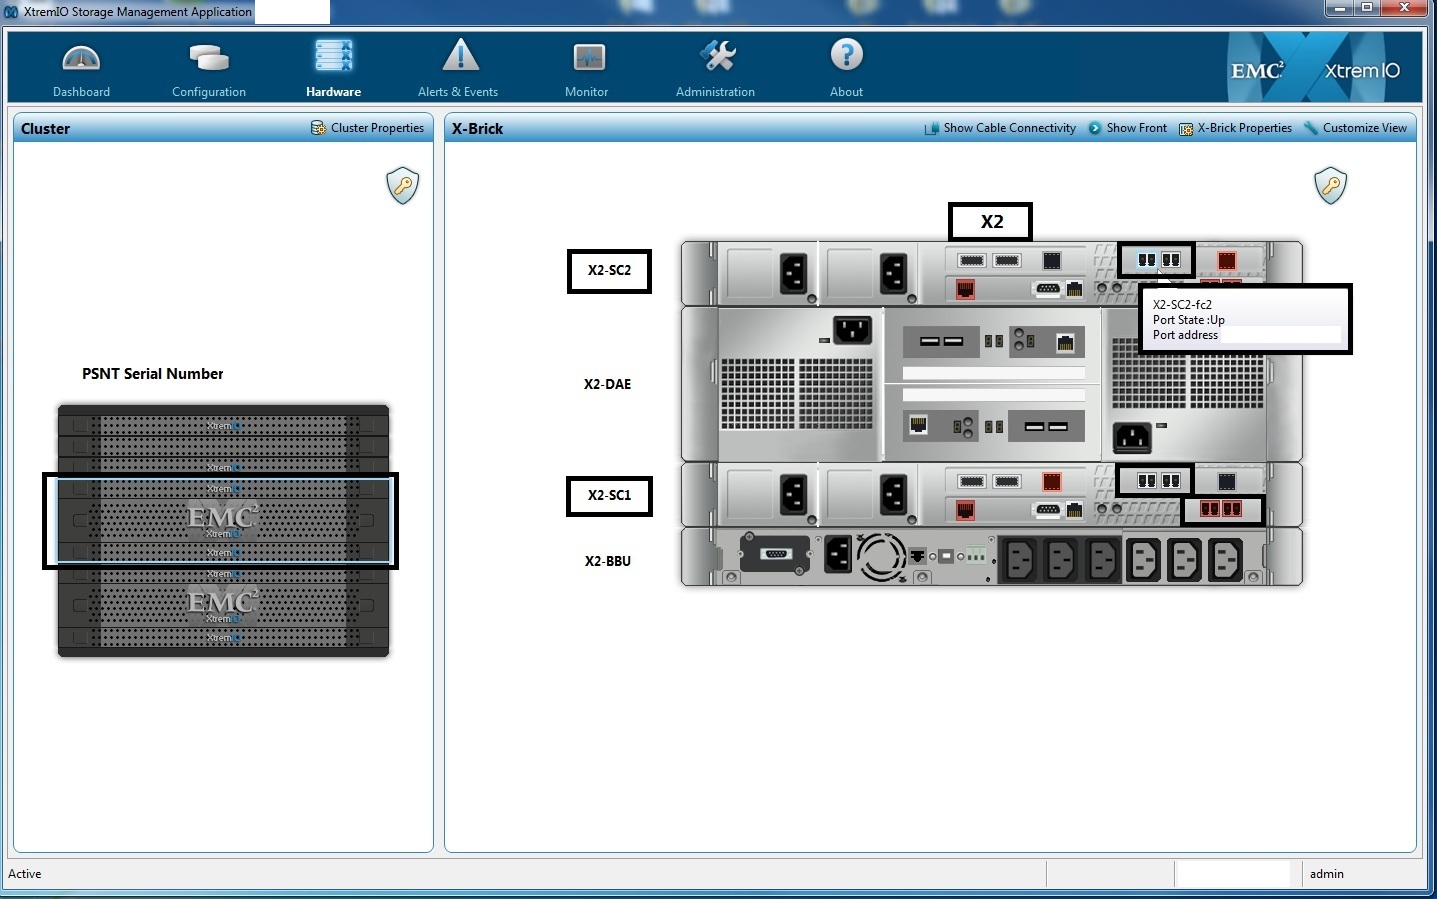This screenshot has height=899, width=1437.
Task: Go to Administration tools icon
Action: [717, 58]
